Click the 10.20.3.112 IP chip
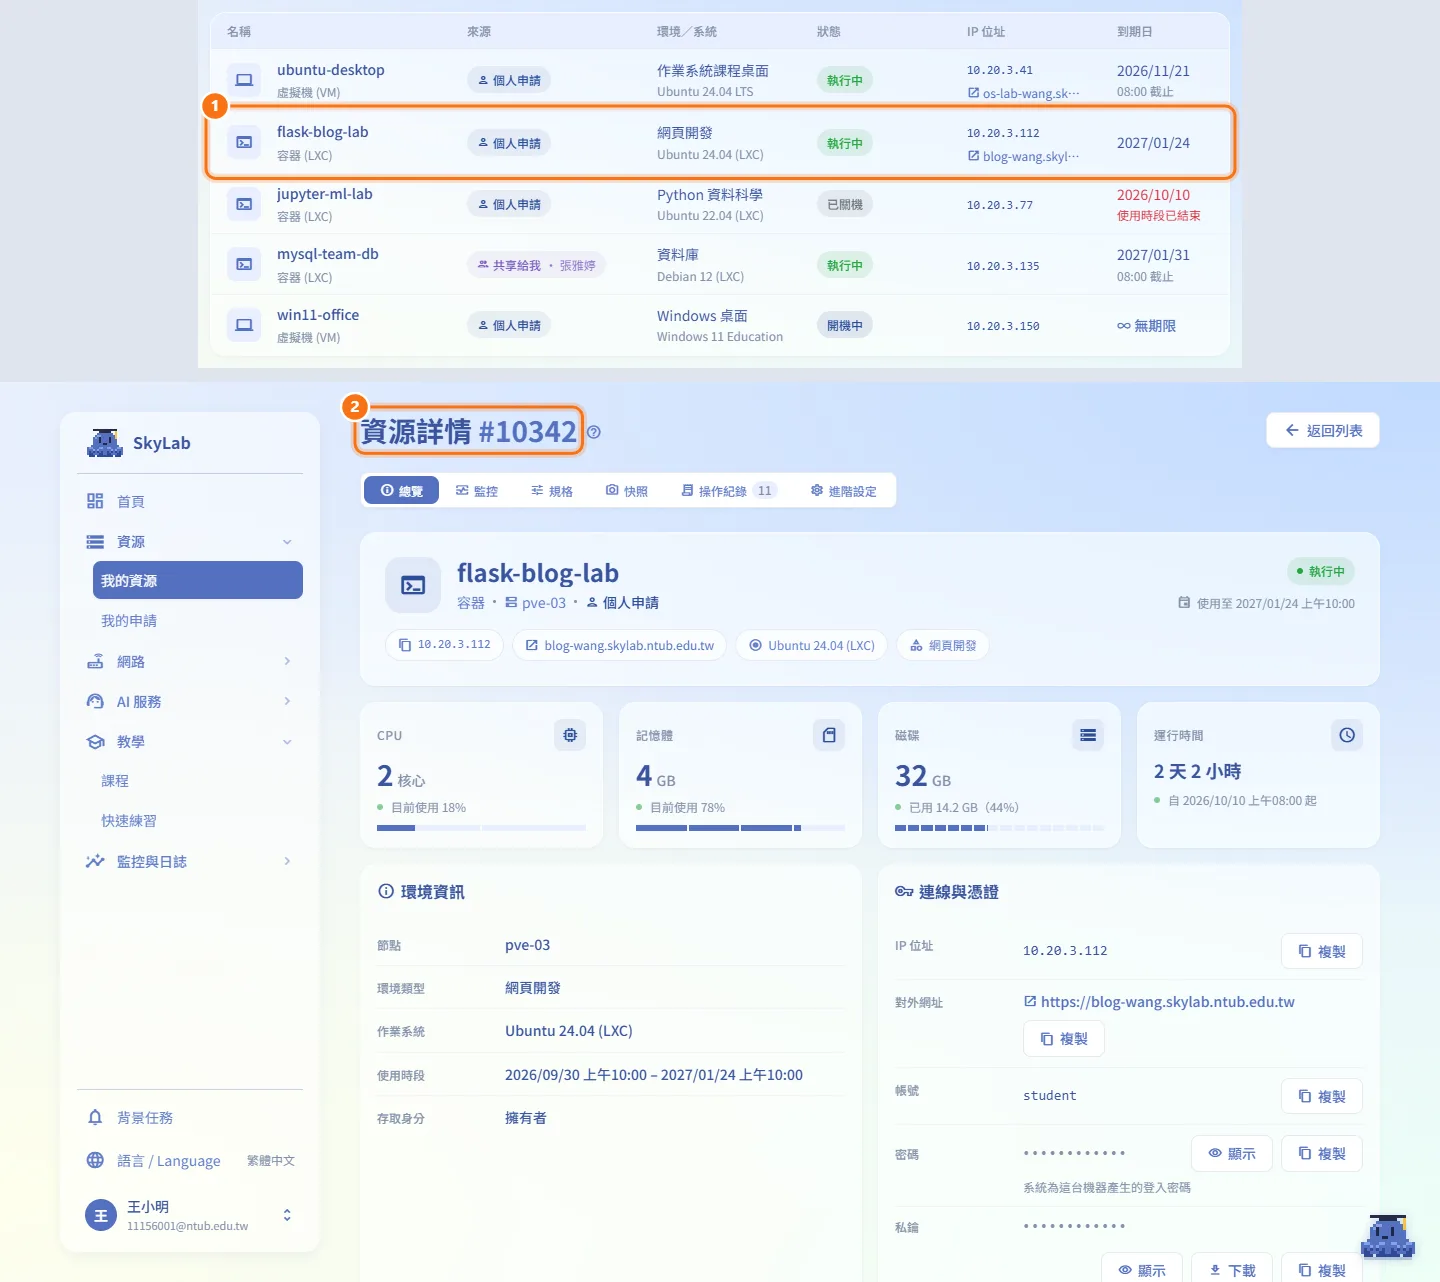Image resolution: width=1440 pixels, height=1282 pixels. [444, 645]
